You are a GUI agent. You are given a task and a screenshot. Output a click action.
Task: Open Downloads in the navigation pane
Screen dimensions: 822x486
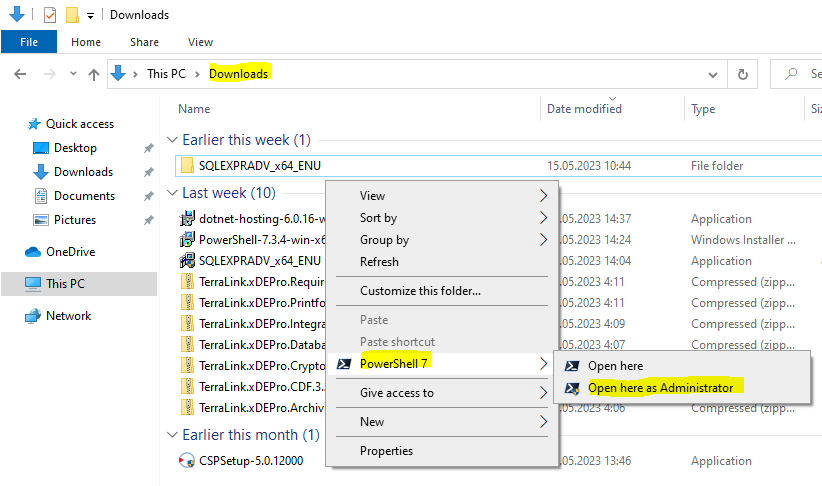click(83, 172)
